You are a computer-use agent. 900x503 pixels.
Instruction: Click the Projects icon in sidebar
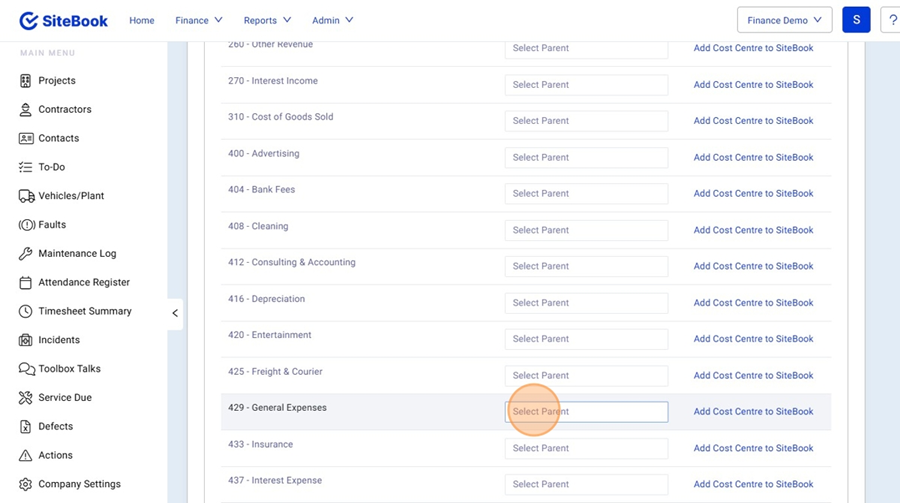(26, 81)
